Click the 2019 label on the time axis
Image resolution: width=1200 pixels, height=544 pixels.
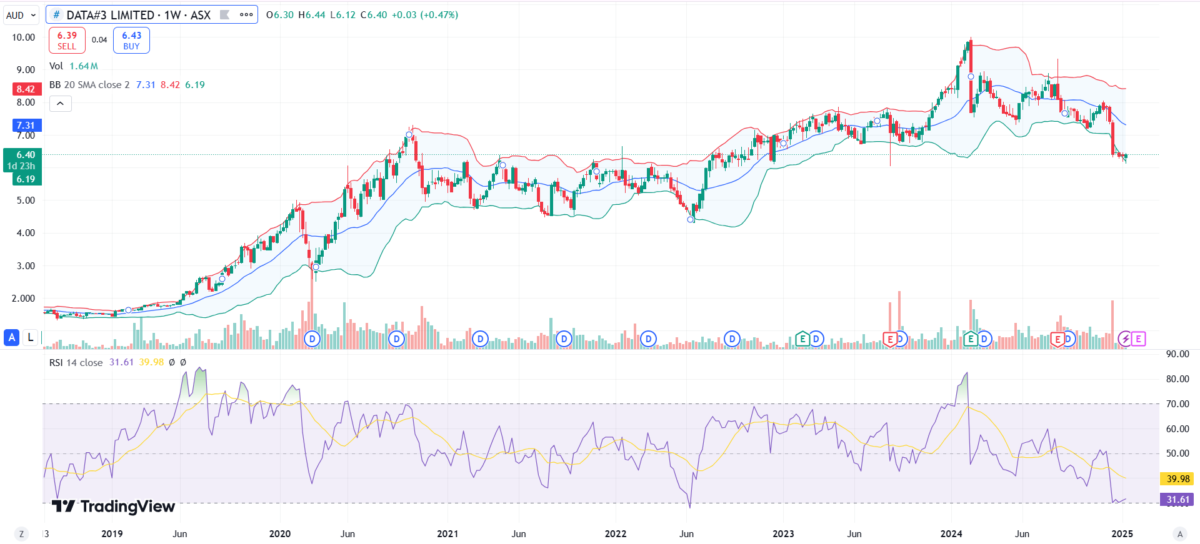pyautogui.click(x=111, y=534)
